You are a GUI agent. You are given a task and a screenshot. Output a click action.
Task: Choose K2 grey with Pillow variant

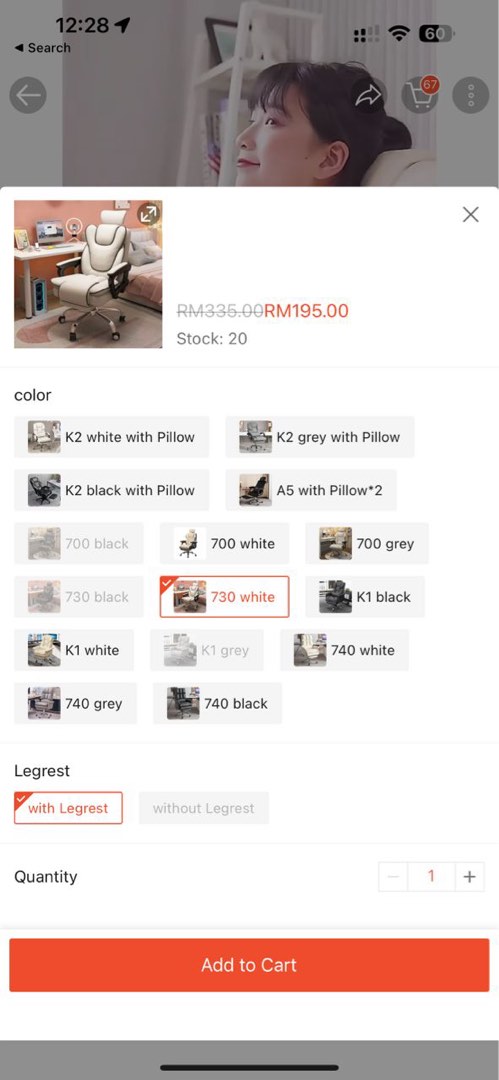coord(320,437)
